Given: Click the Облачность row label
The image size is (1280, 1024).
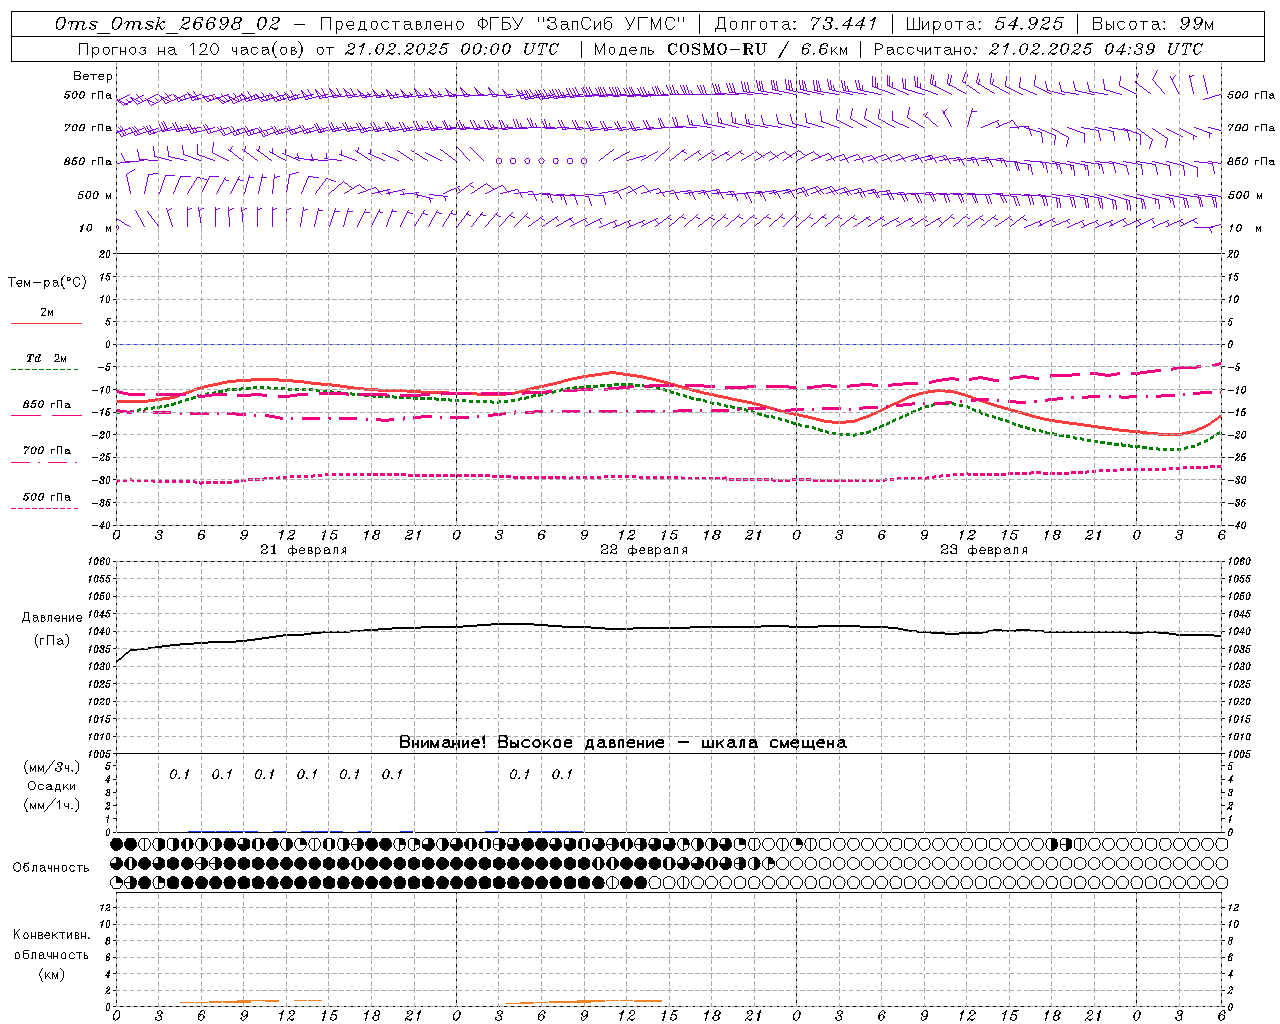Looking at the screenshot, I should 51,868.
